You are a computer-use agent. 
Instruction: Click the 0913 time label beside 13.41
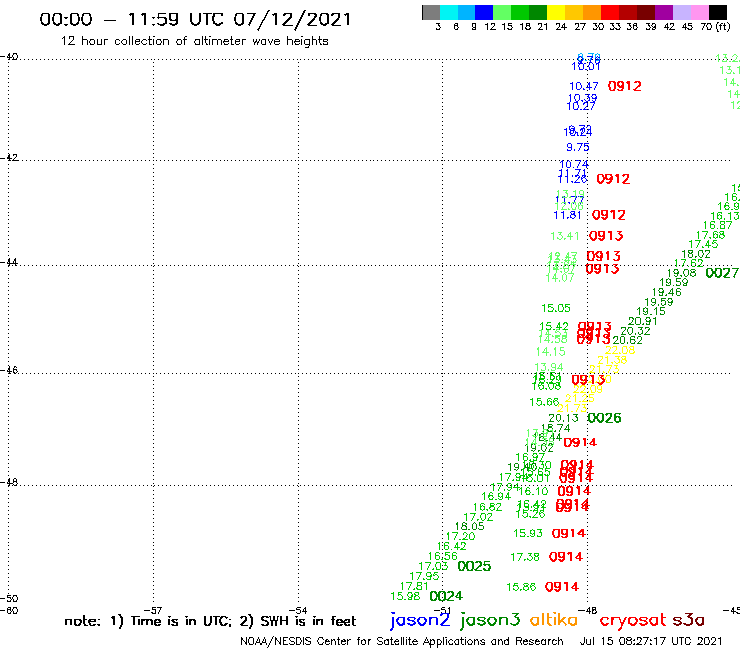606,236
